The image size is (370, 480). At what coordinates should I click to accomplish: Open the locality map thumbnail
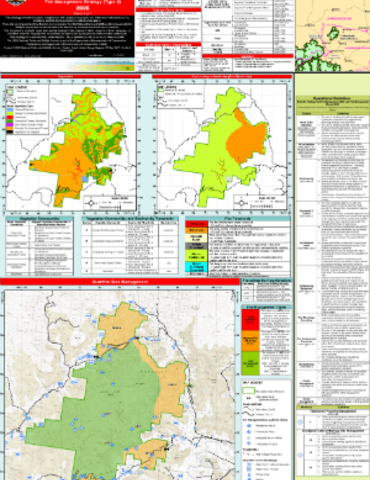[x=332, y=35]
